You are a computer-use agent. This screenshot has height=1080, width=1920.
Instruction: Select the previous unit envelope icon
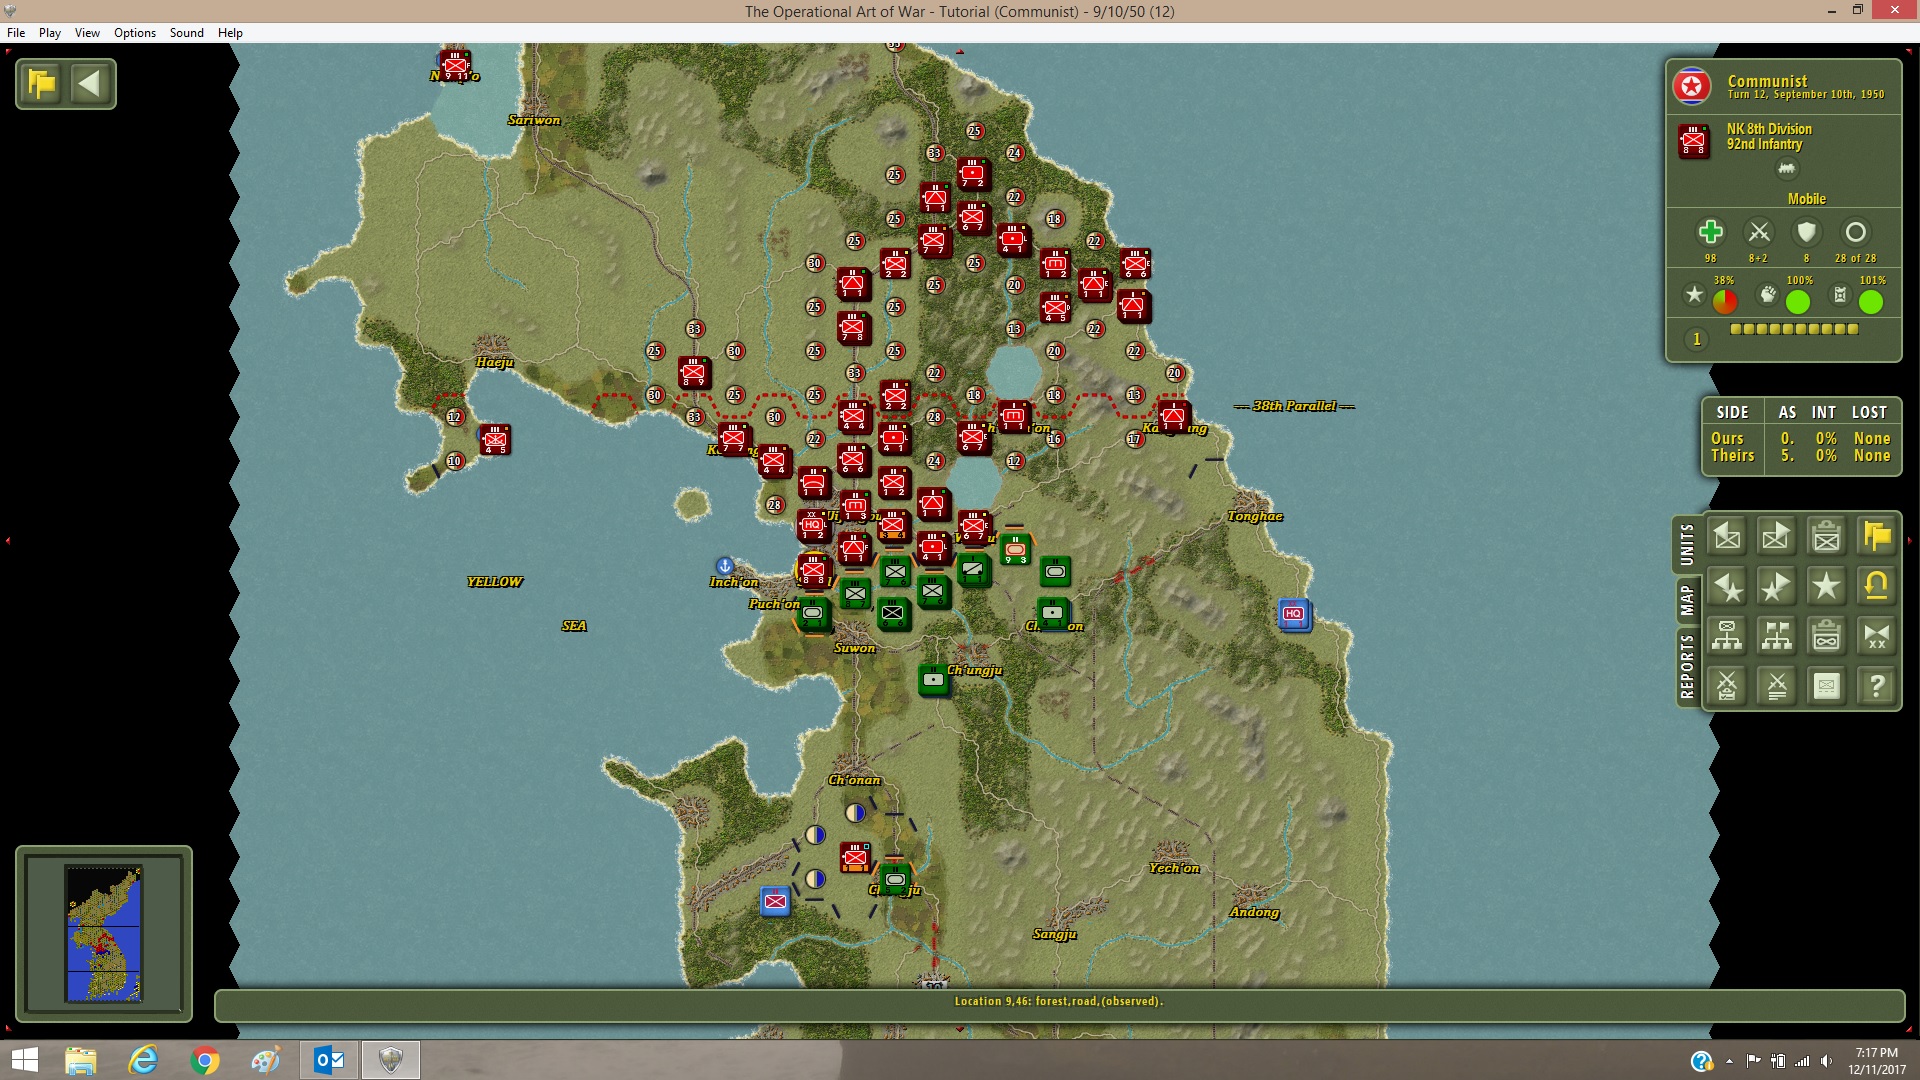(1727, 536)
